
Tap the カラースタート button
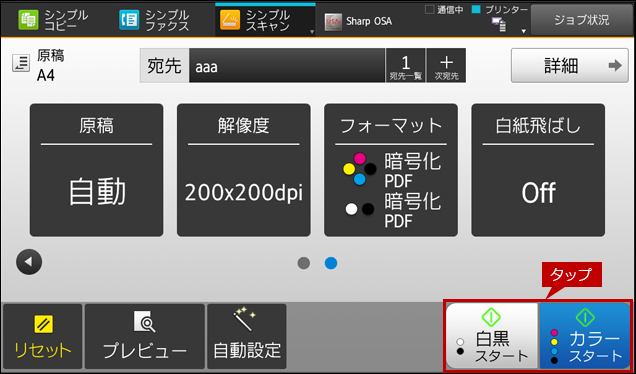point(585,336)
